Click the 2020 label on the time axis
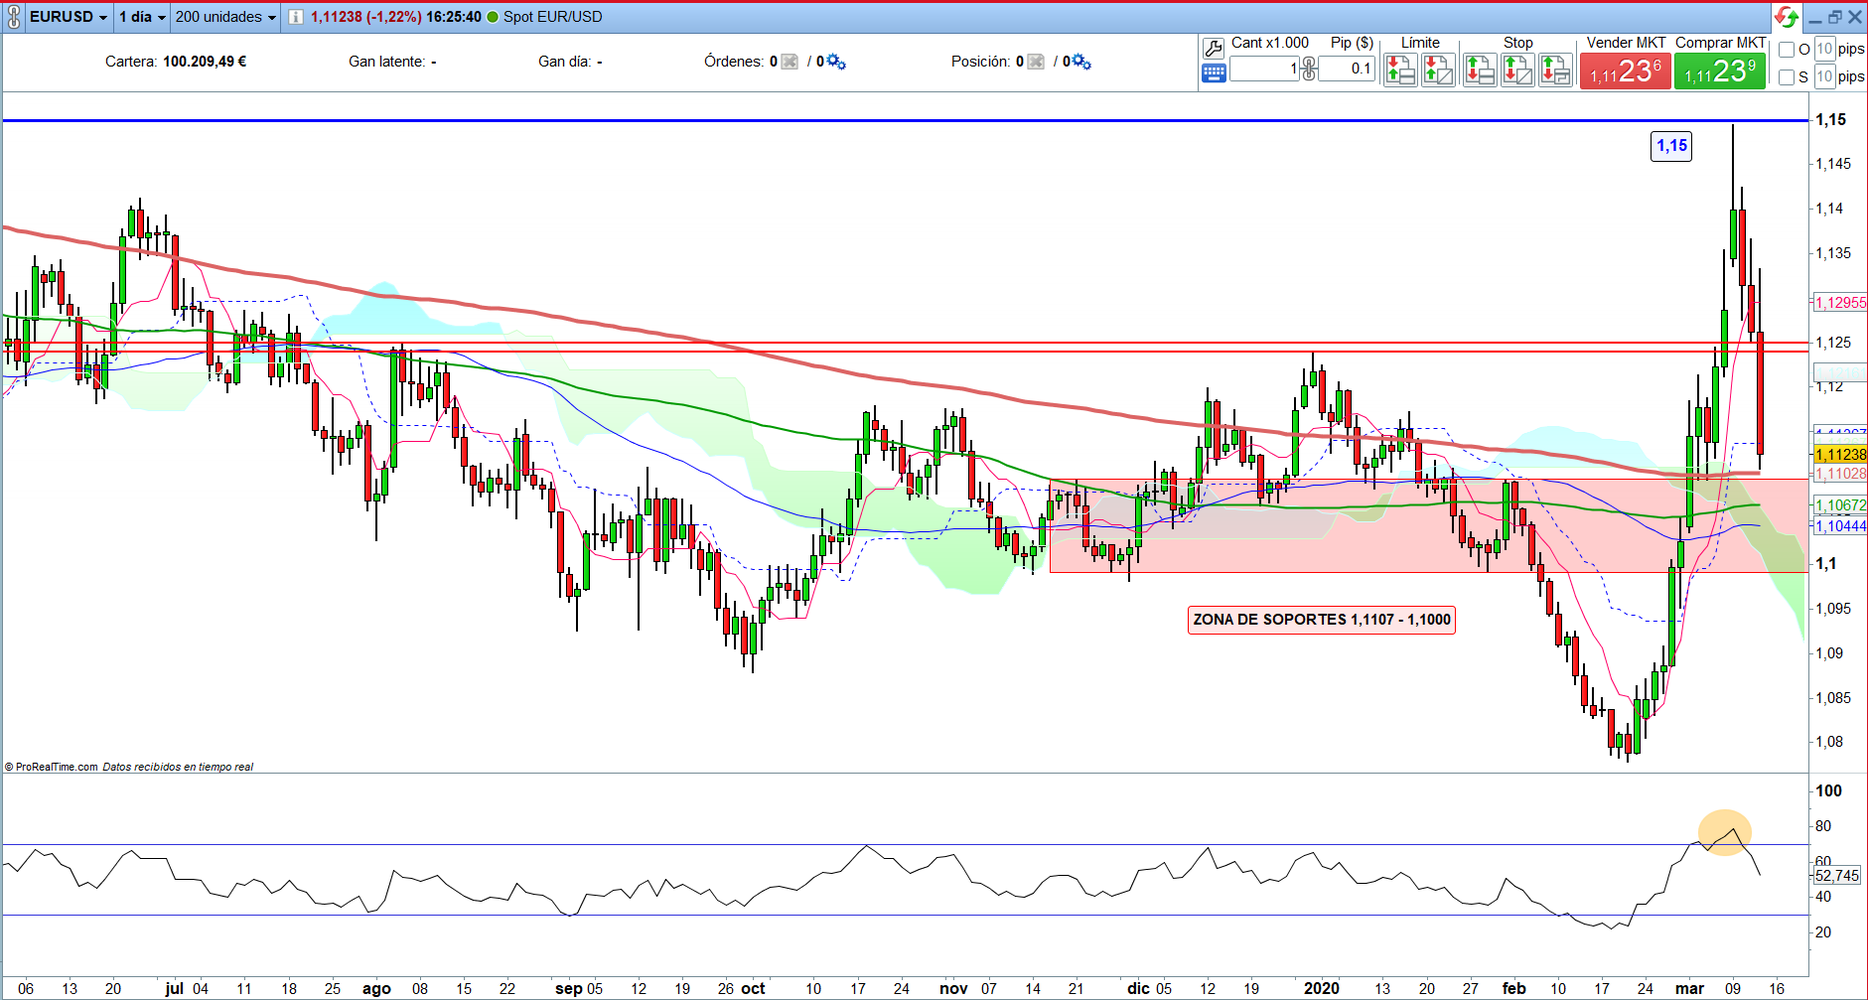The height and width of the screenshot is (1000, 1868). tap(1321, 988)
